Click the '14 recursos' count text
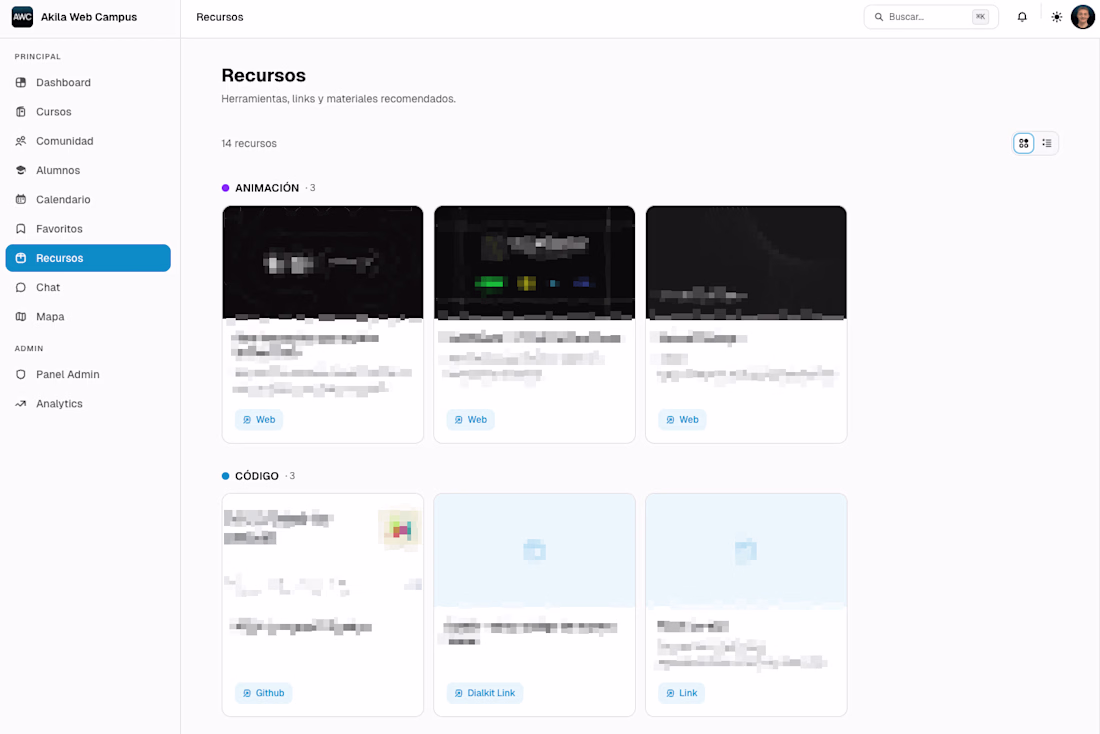This screenshot has height=734, width=1100. 249,143
